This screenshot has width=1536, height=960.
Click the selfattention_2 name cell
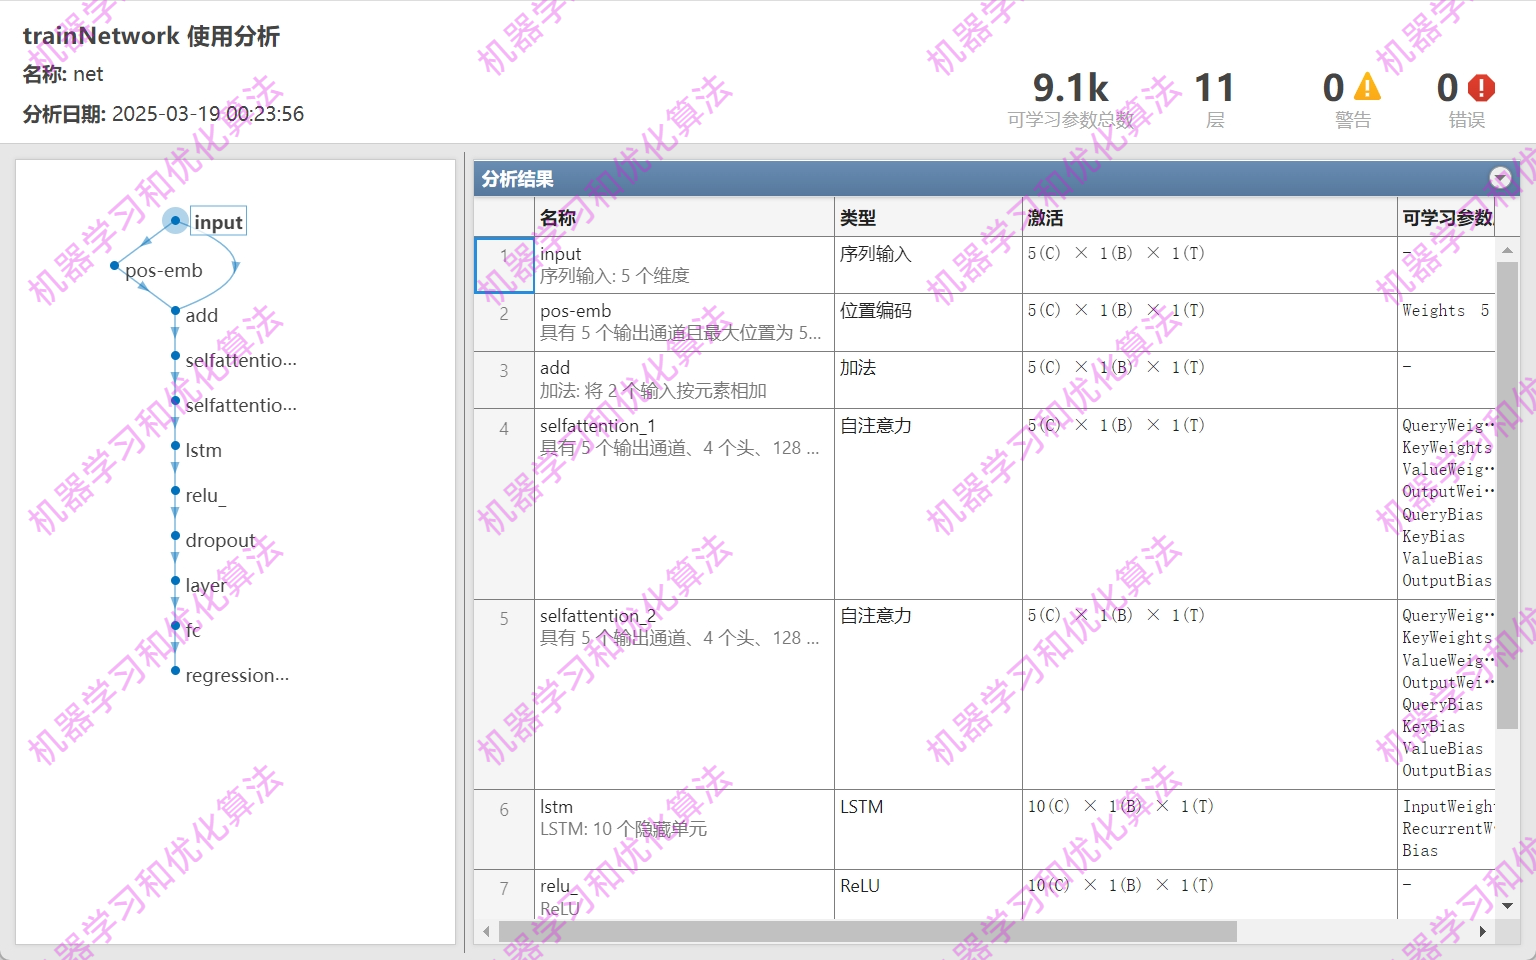[x=684, y=694]
